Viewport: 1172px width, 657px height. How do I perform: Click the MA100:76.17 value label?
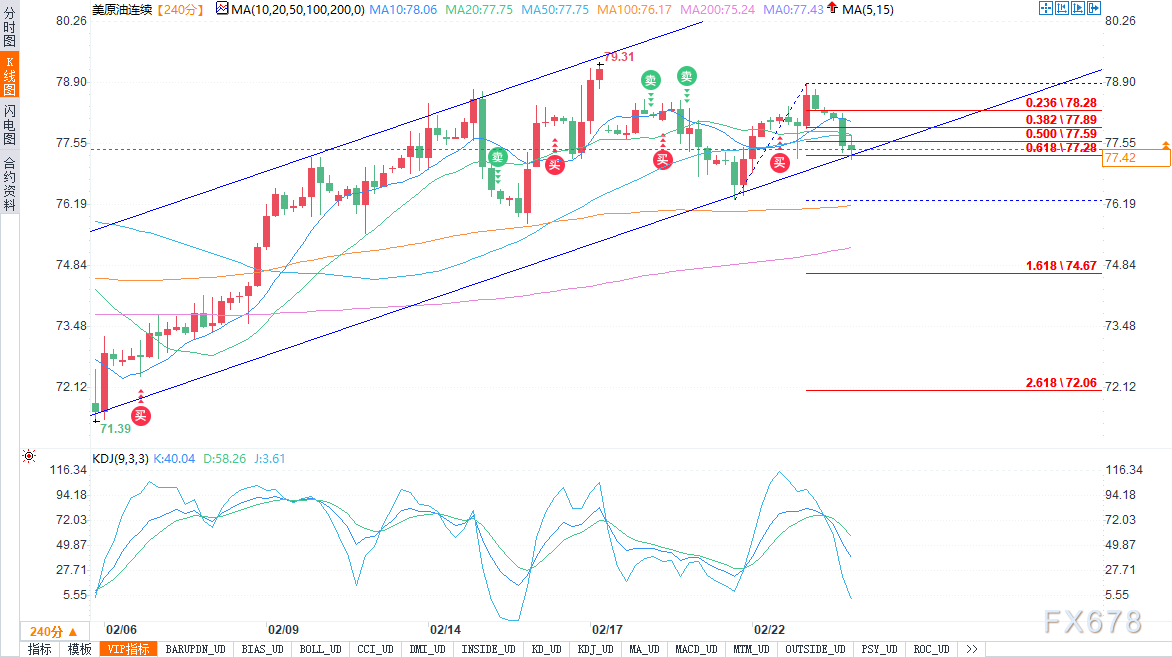click(634, 10)
